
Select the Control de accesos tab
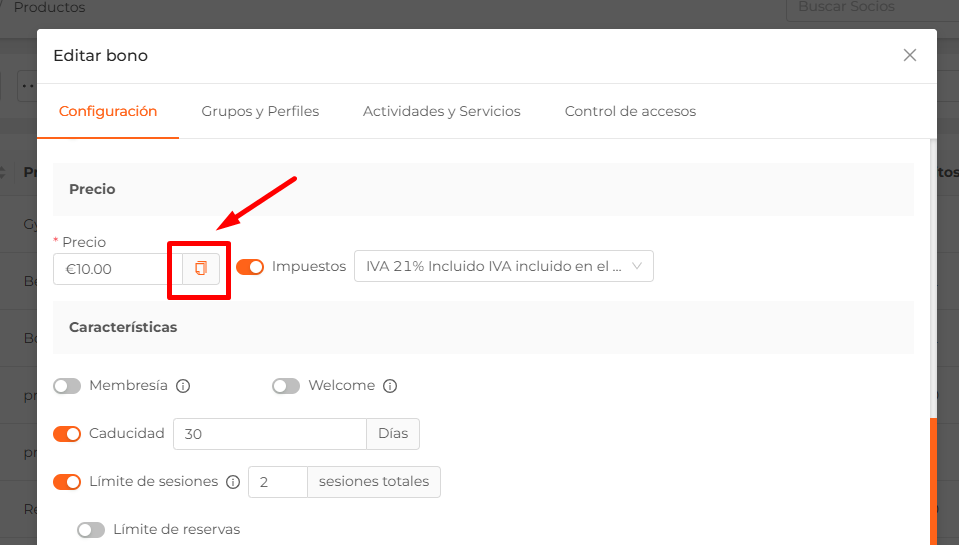pyautogui.click(x=630, y=111)
